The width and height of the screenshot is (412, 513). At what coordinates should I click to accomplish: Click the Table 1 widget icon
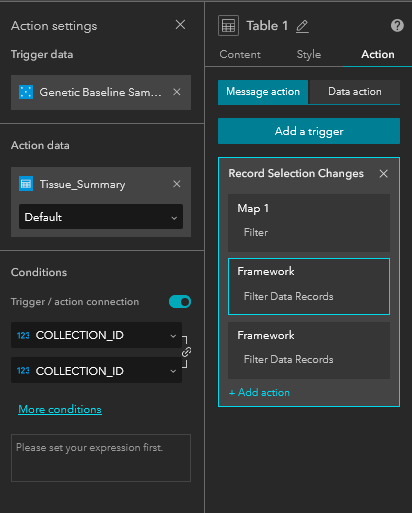click(x=228, y=26)
